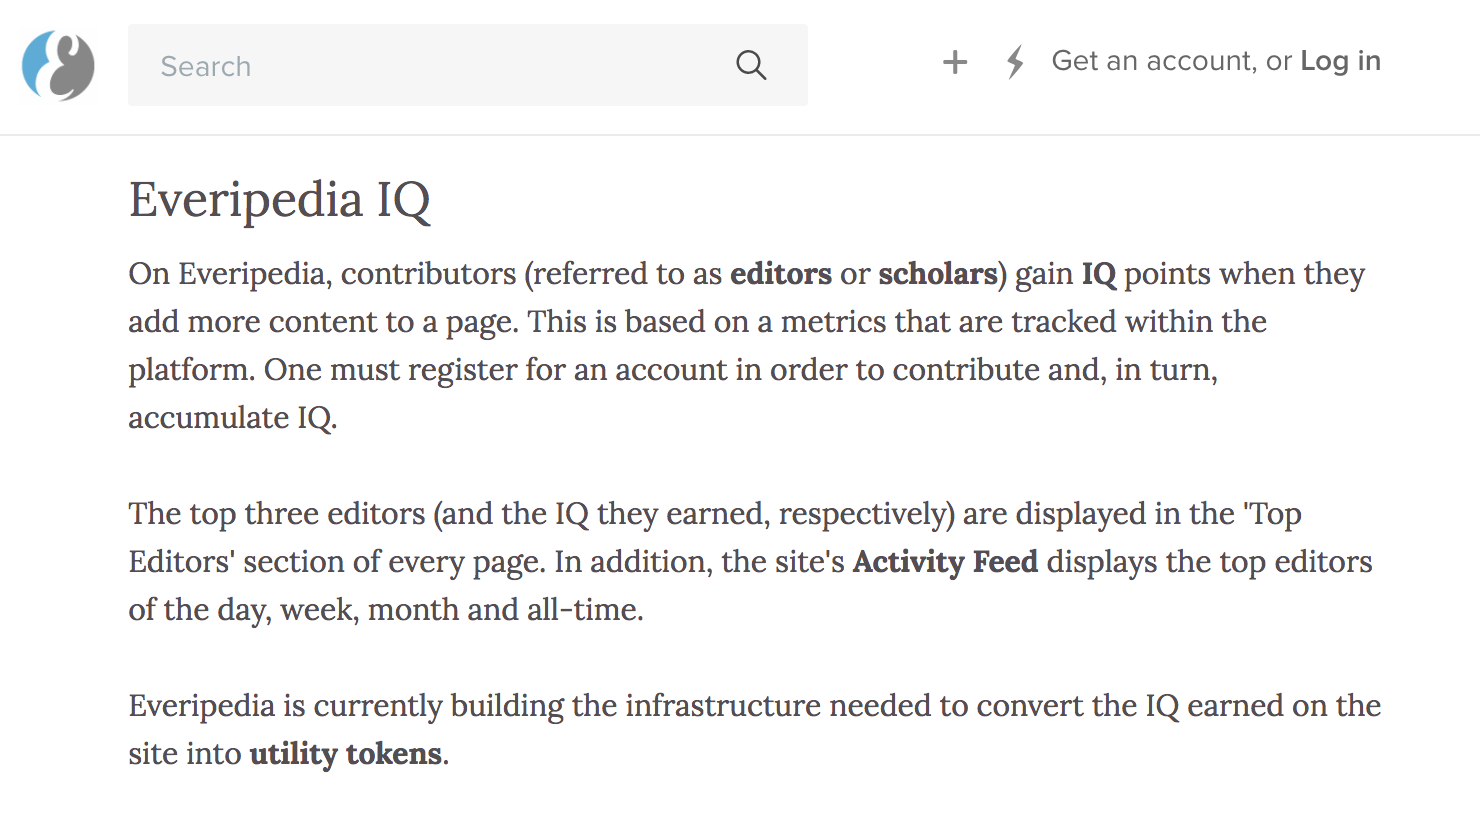Click the word 'all-time' in the second paragraph
This screenshot has height=826, width=1480.
583,610
